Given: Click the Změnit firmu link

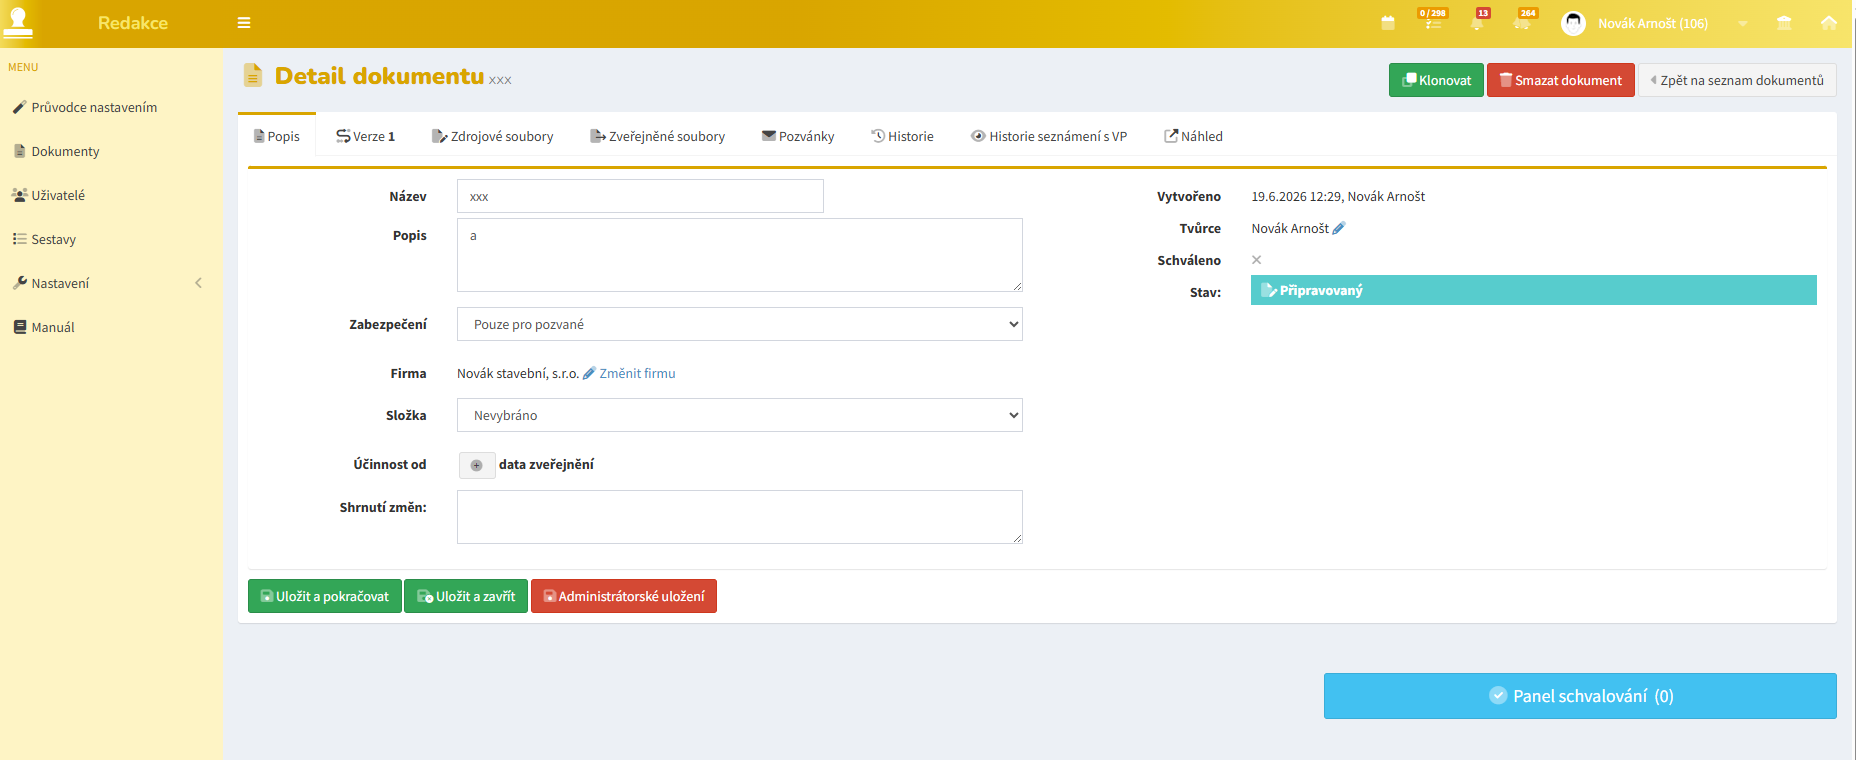Looking at the screenshot, I should click(637, 373).
